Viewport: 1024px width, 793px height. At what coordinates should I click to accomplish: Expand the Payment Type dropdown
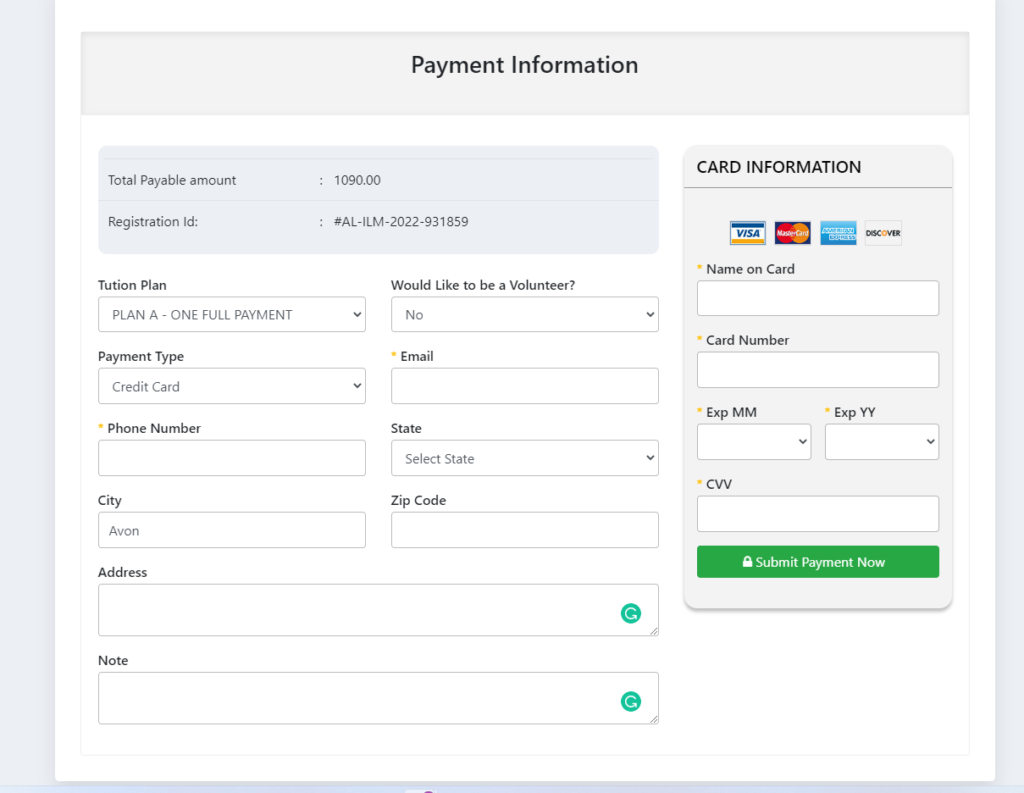[x=231, y=386]
